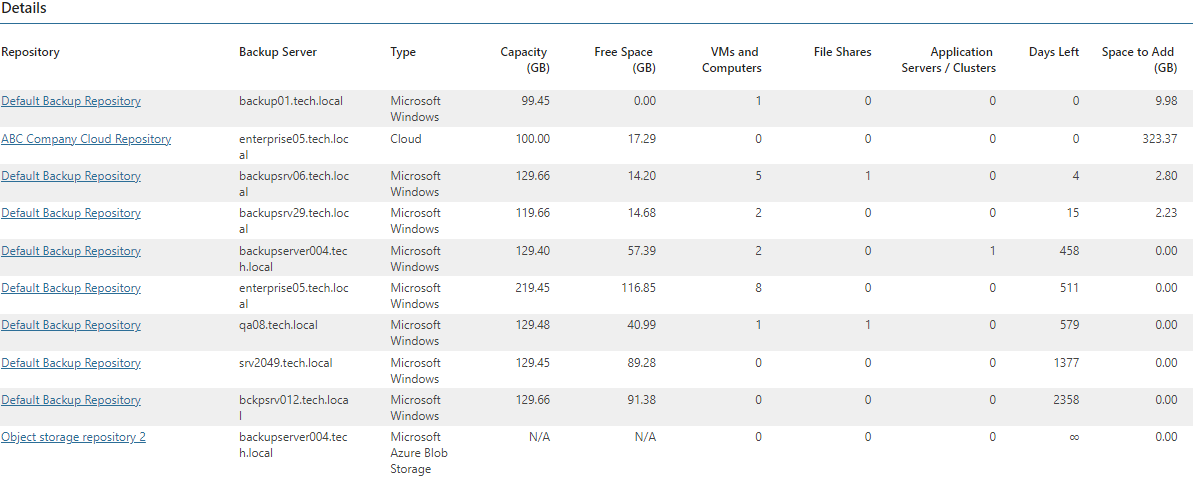
Task: Click the Space to Add (GB) header
Action: (x=1140, y=60)
